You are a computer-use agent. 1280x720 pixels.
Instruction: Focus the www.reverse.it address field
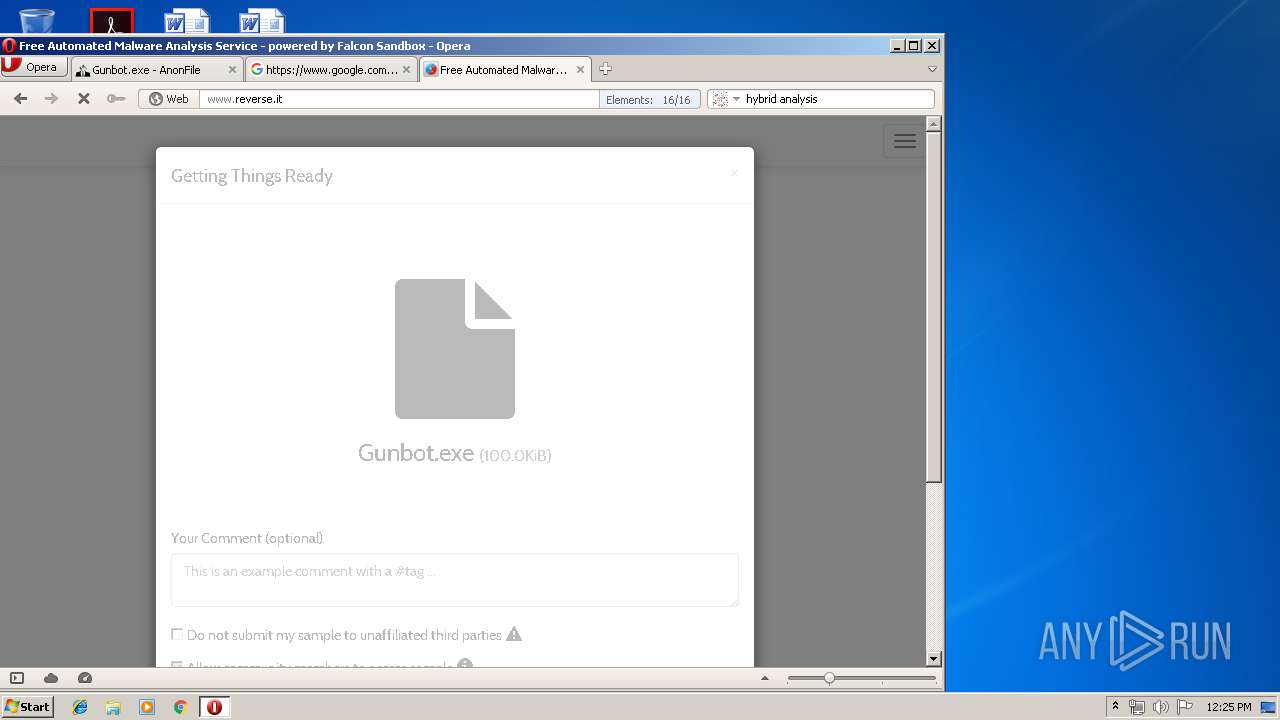point(399,99)
